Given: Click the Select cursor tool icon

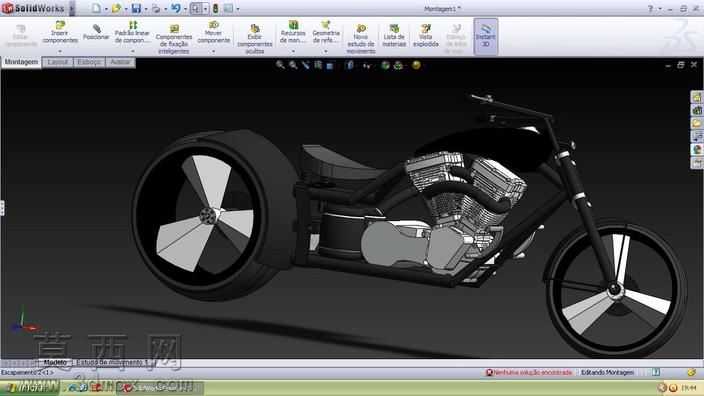Looking at the screenshot, I should 196,8.
